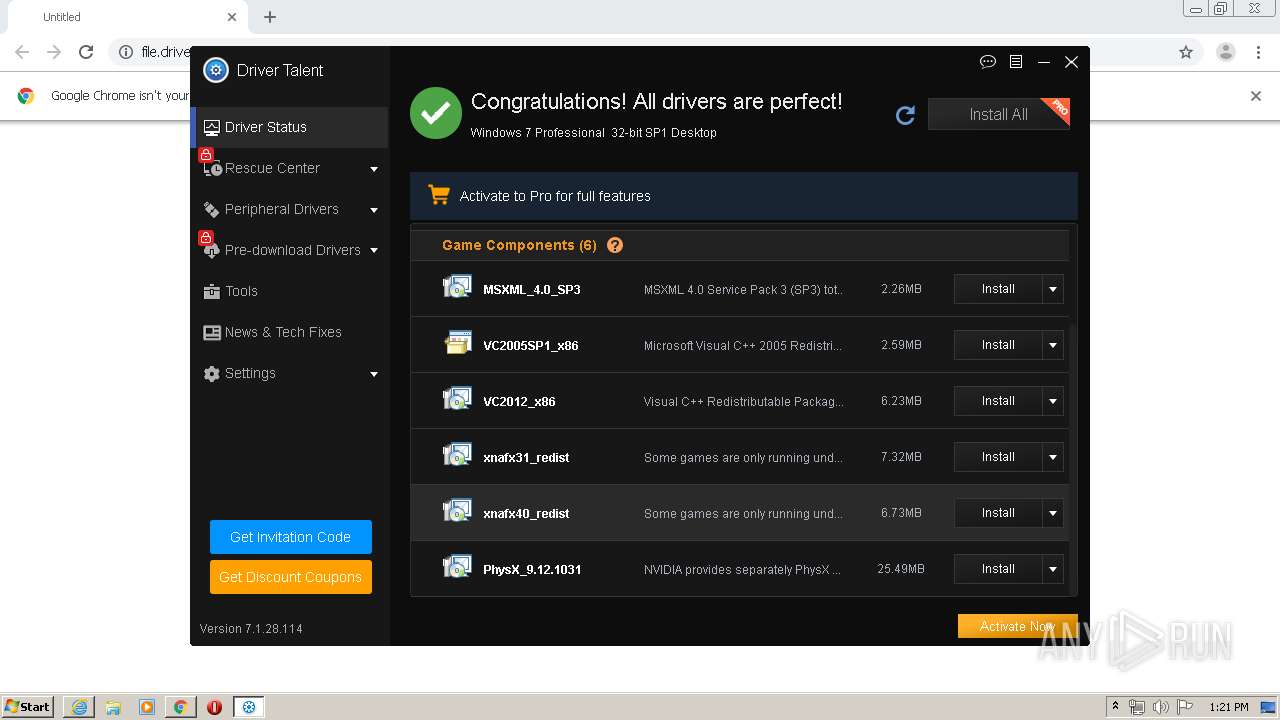The height and width of the screenshot is (720, 1280).
Task: Click the Rescue Center locked icon
Action: pyautogui.click(x=210, y=163)
